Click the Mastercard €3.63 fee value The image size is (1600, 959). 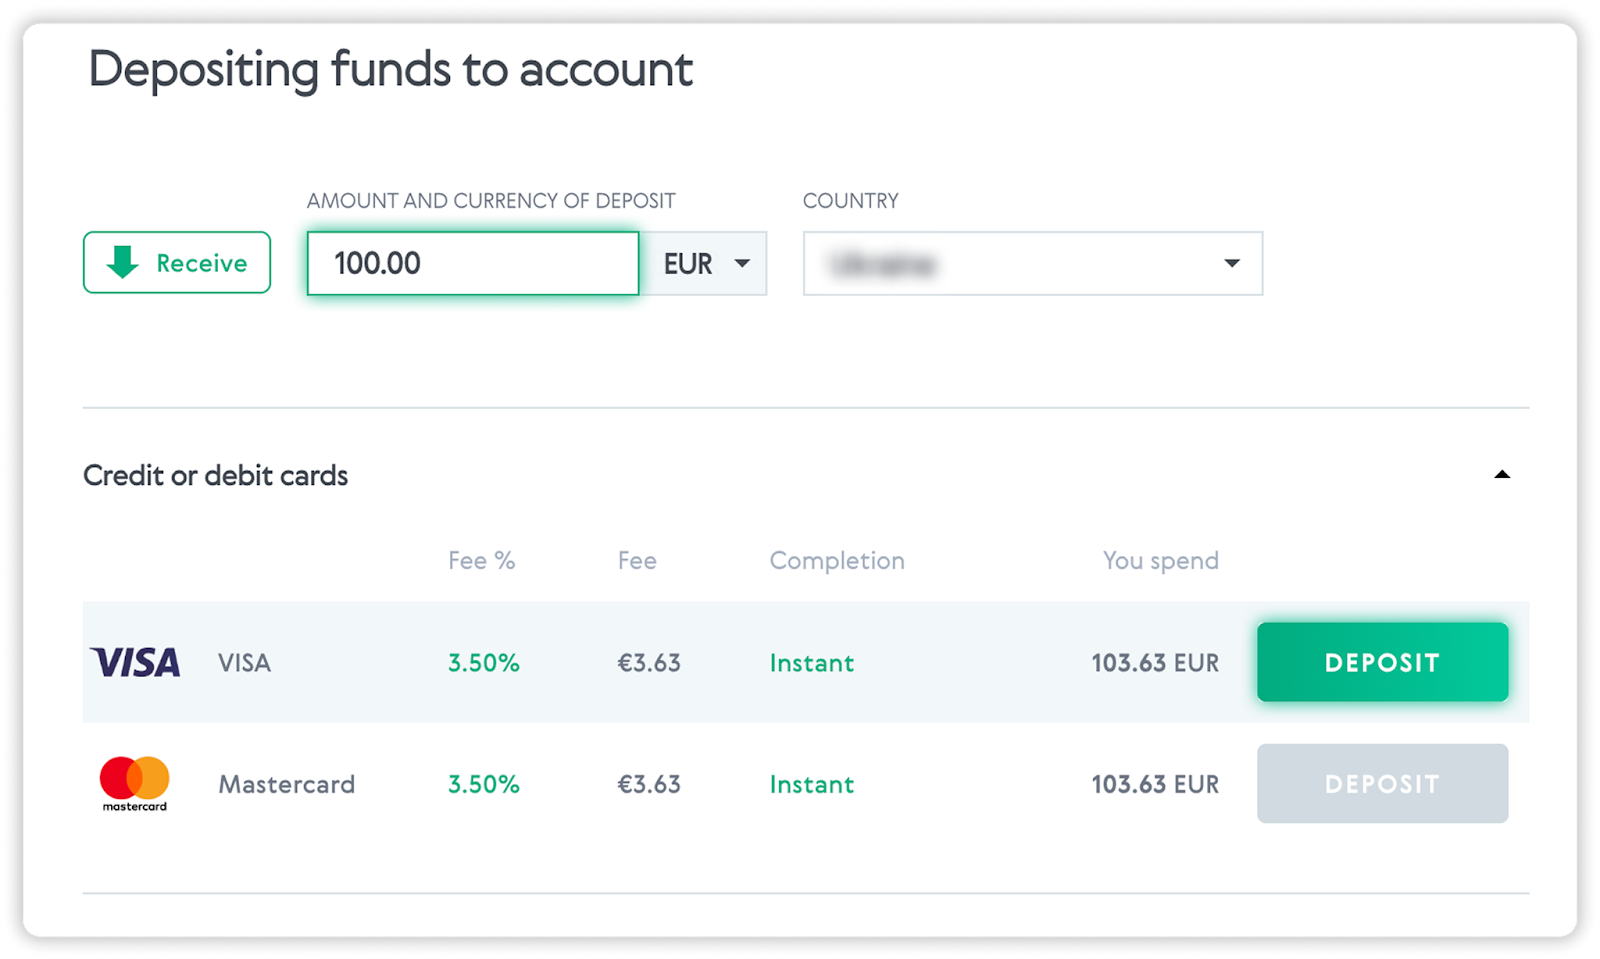(x=648, y=784)
